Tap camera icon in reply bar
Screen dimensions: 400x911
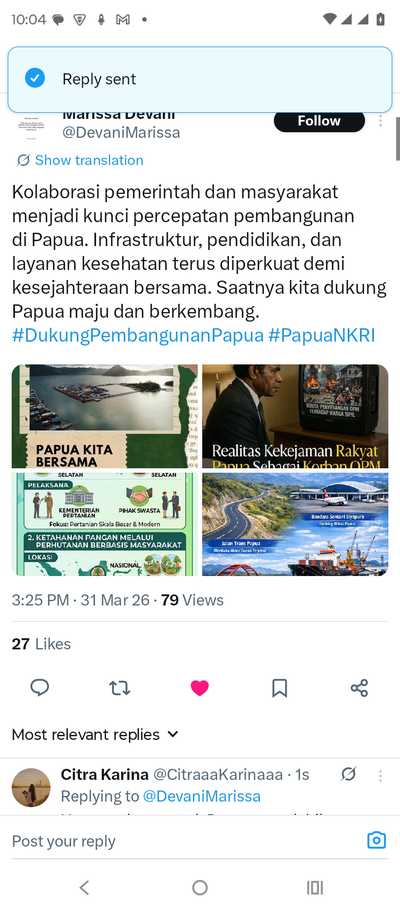point(377,840)
